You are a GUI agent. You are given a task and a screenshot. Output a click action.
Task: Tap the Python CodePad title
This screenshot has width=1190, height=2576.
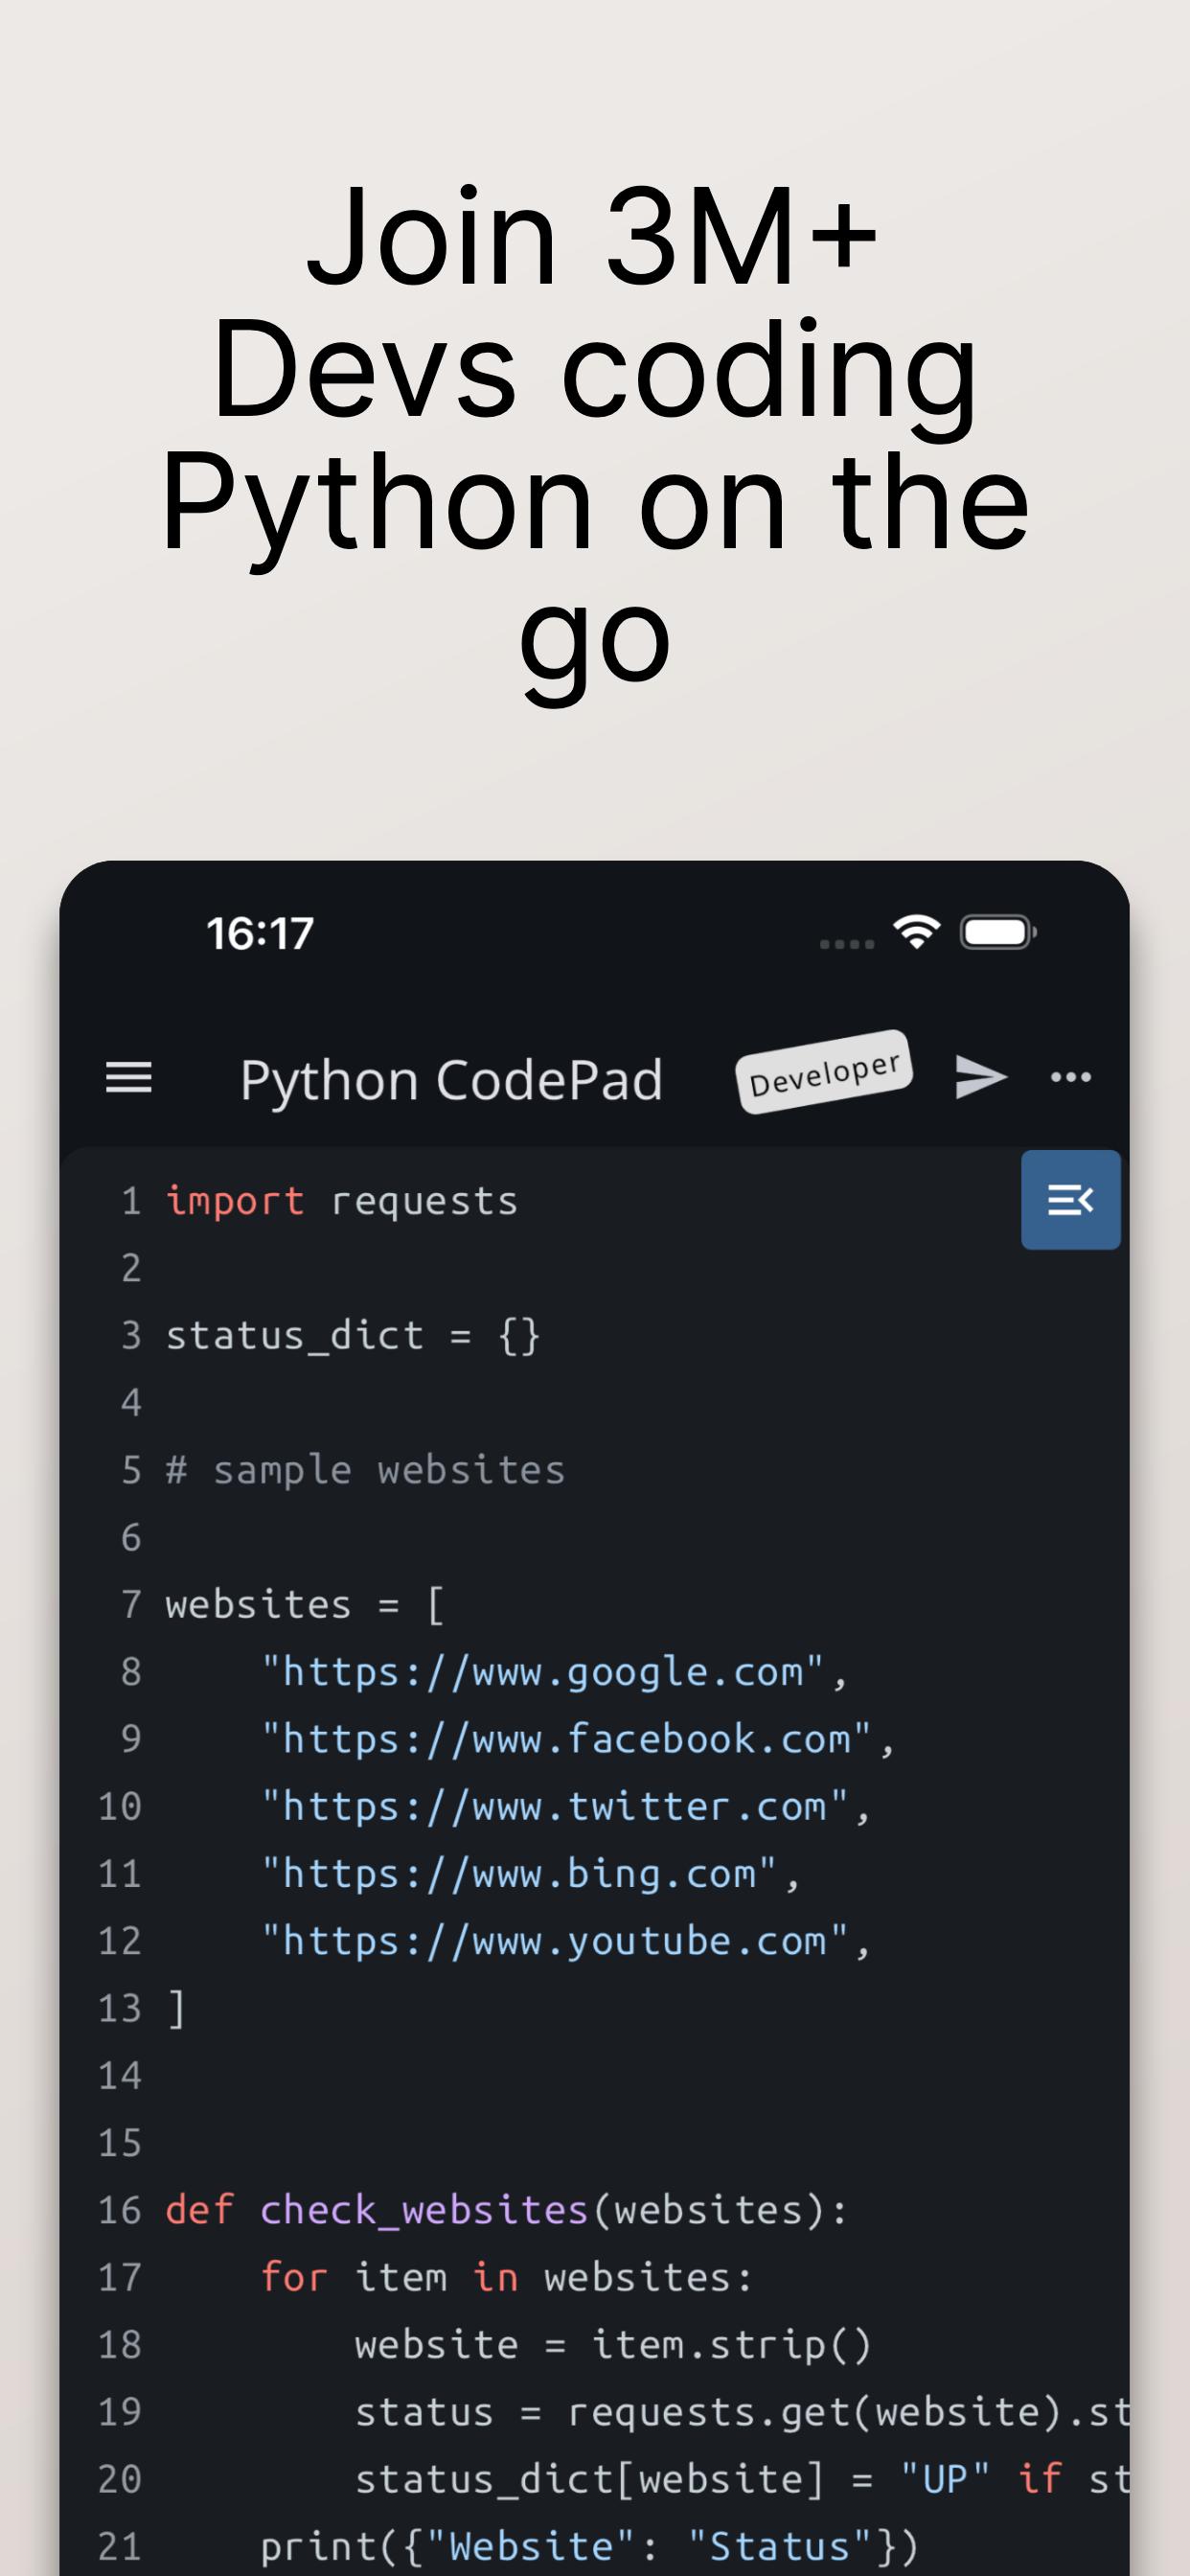[451, 1080]
